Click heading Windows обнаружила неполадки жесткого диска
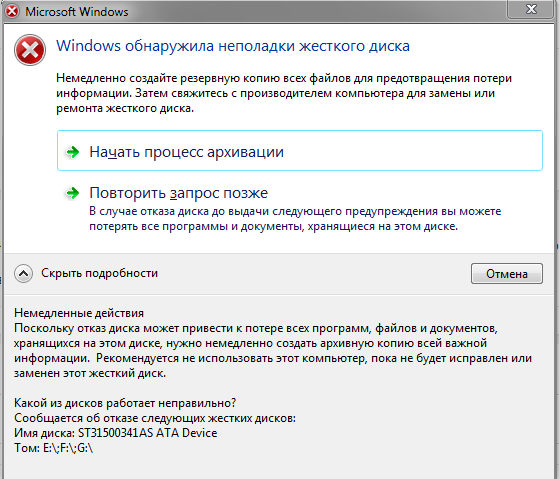This screenshot has height=479, width=559. pos(233,46)
